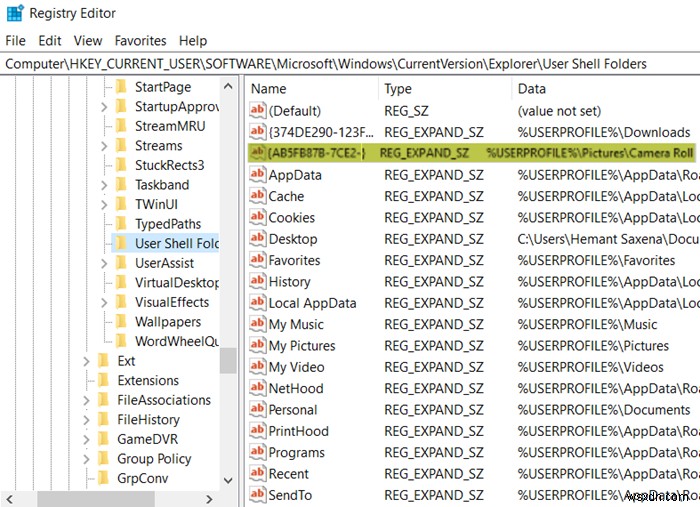Image resolution: width=700 pixels, height=507 pixels.
Task: Click the My Pictures string icon
Action: point(258,345)
